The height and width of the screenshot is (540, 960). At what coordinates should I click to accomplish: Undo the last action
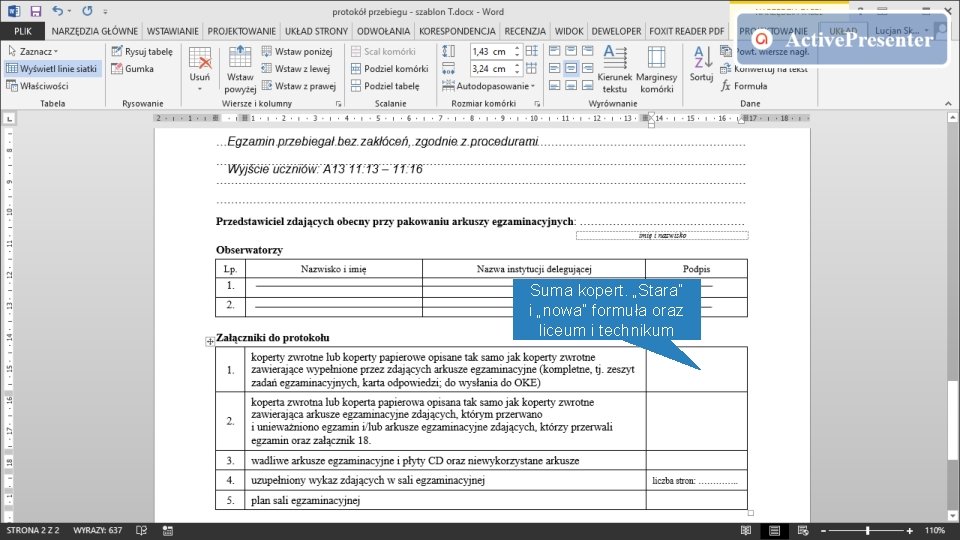tap(57, 11)
